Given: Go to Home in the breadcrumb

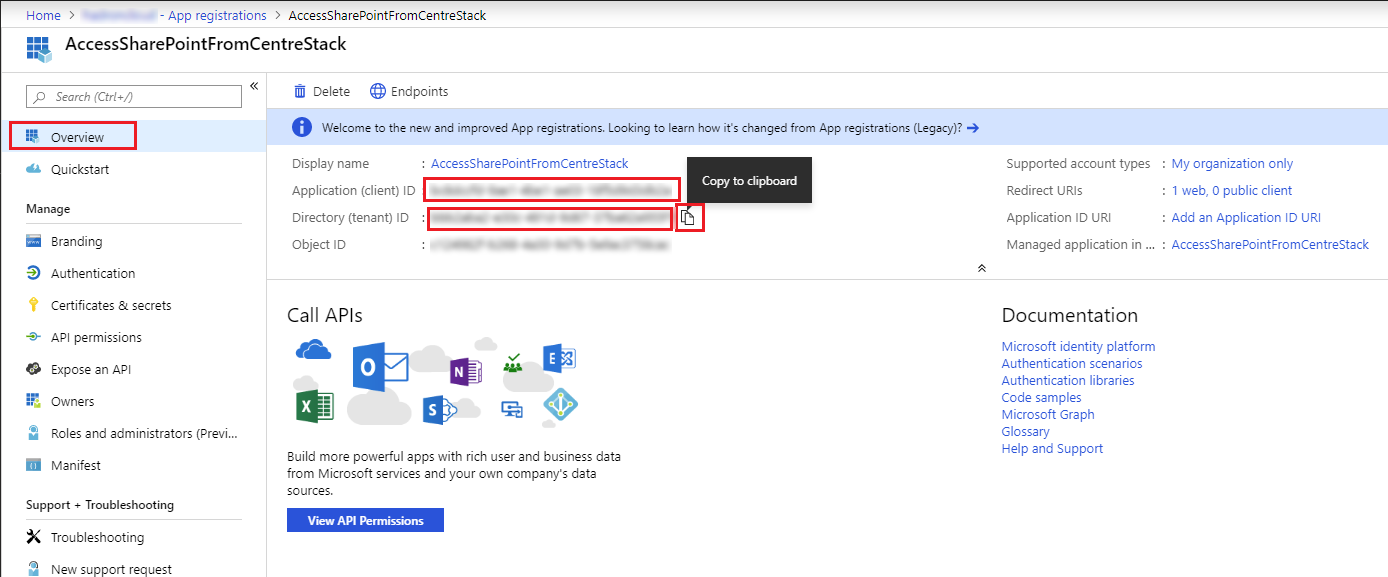Looking at the screenshot, I should (x=43, y=15).
